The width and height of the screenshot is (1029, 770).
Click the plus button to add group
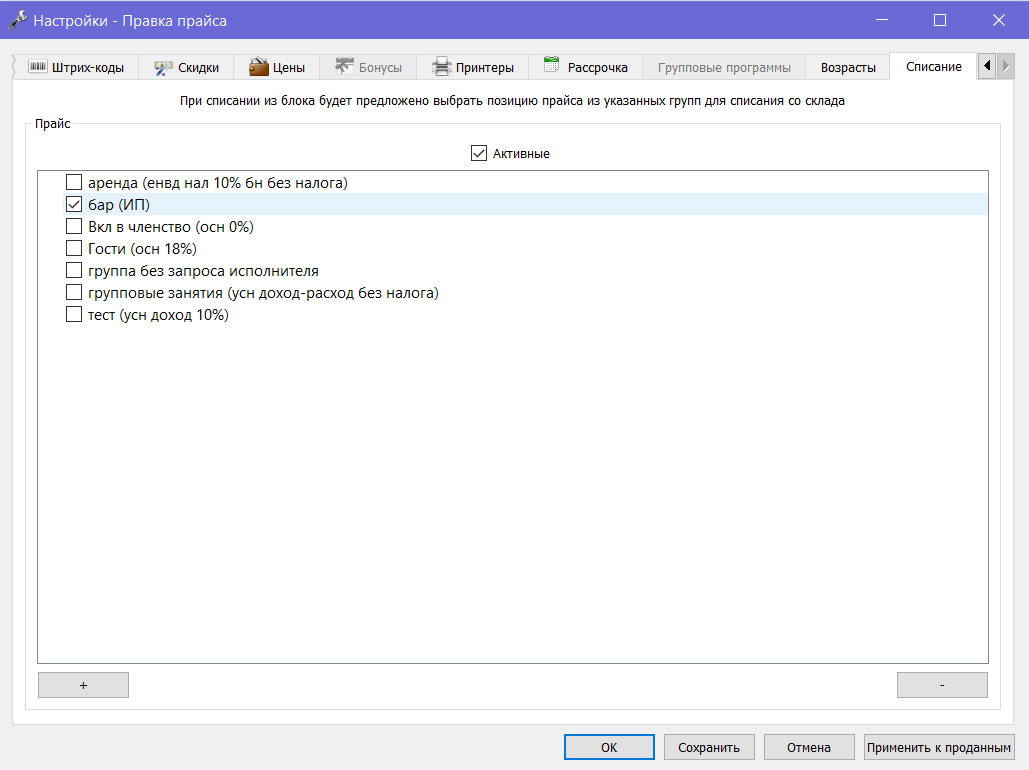[83, 685]
